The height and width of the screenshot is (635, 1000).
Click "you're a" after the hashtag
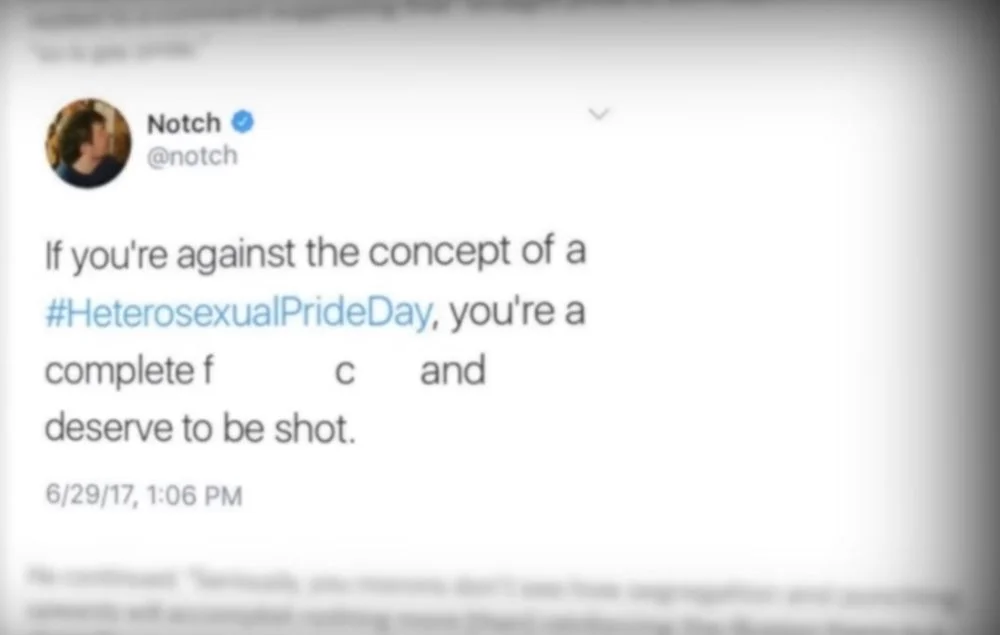(517, 314)
